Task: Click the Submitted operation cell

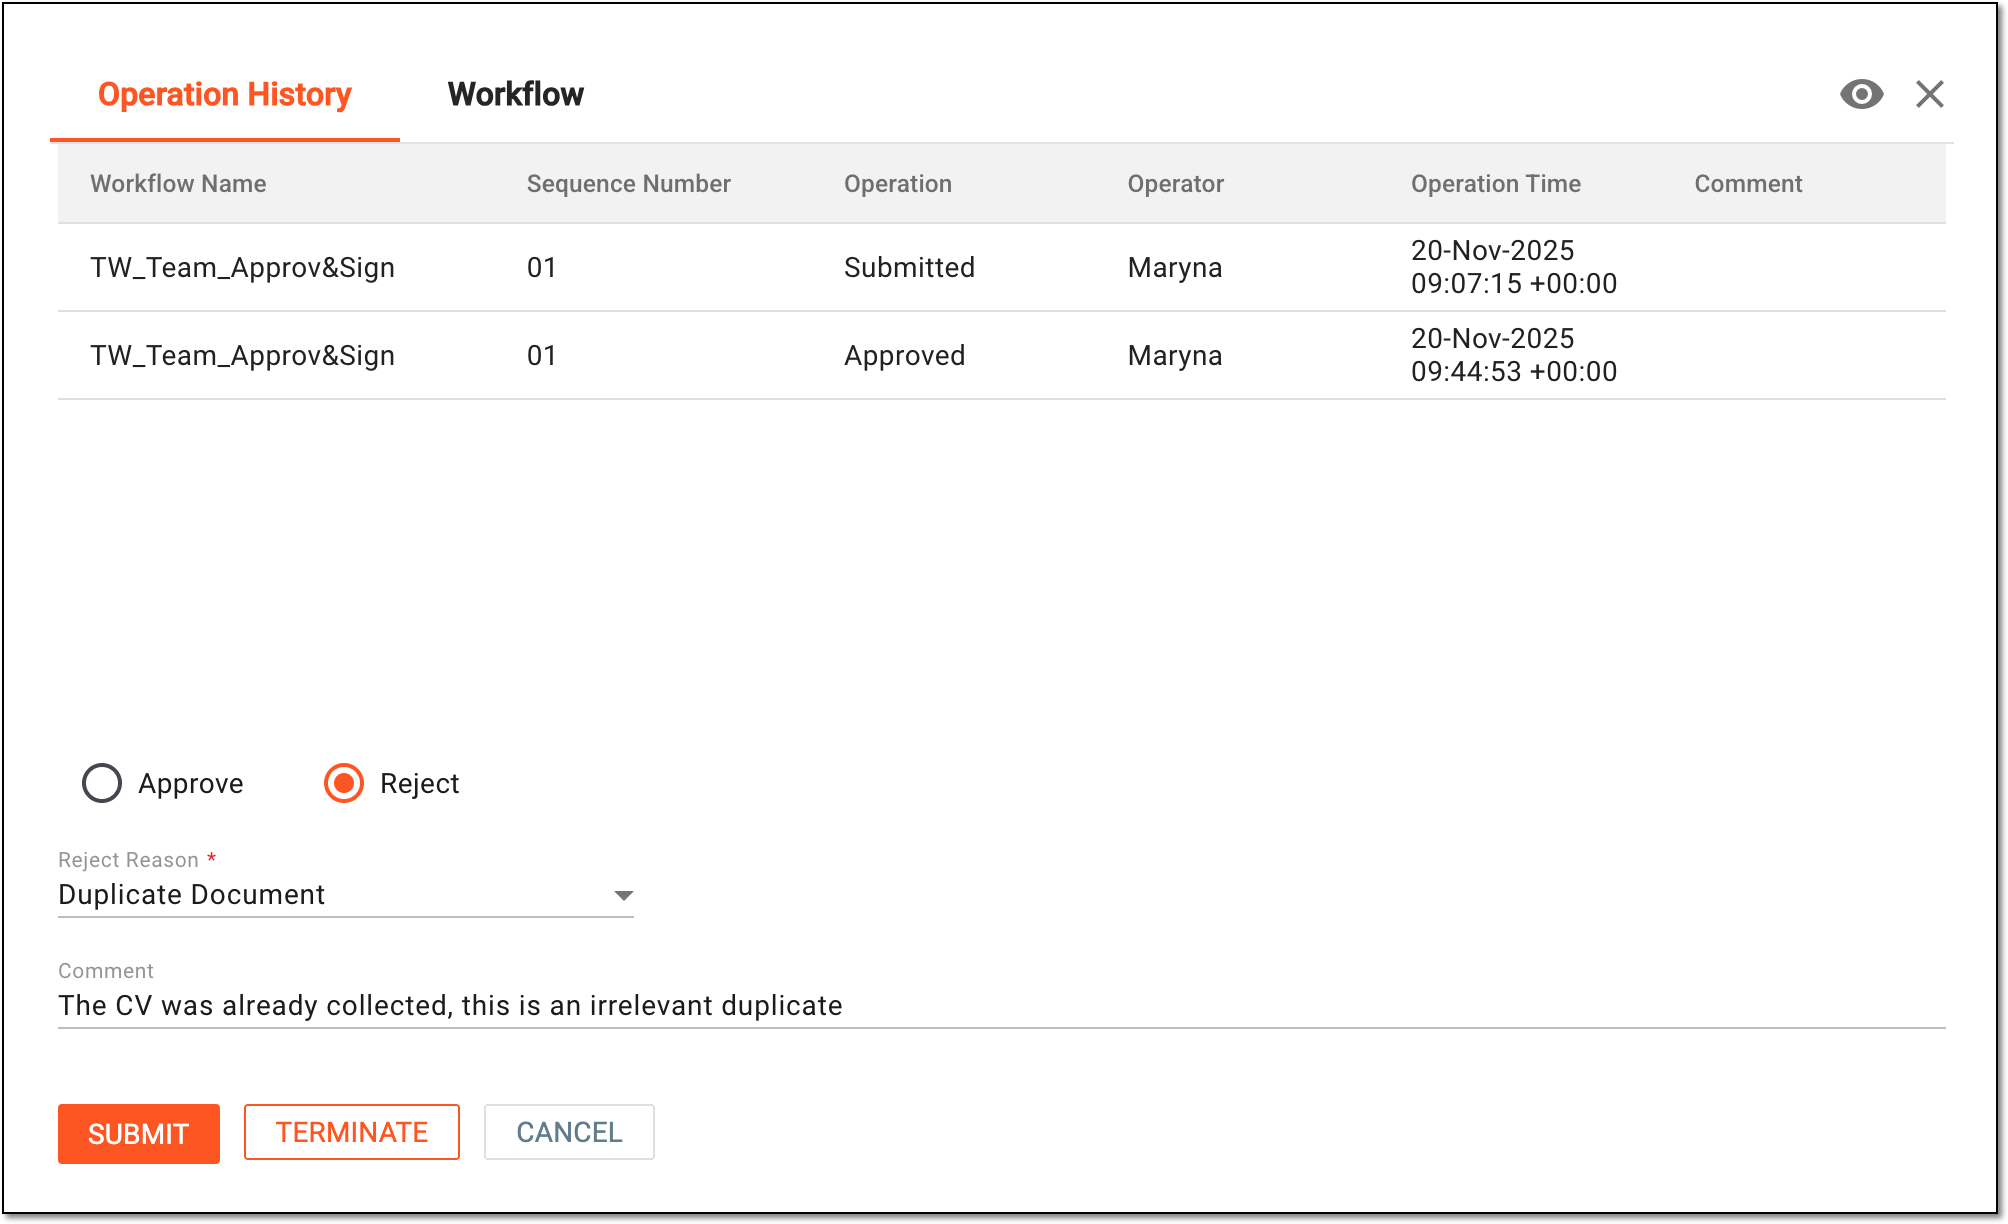Action: click(909, 267)
